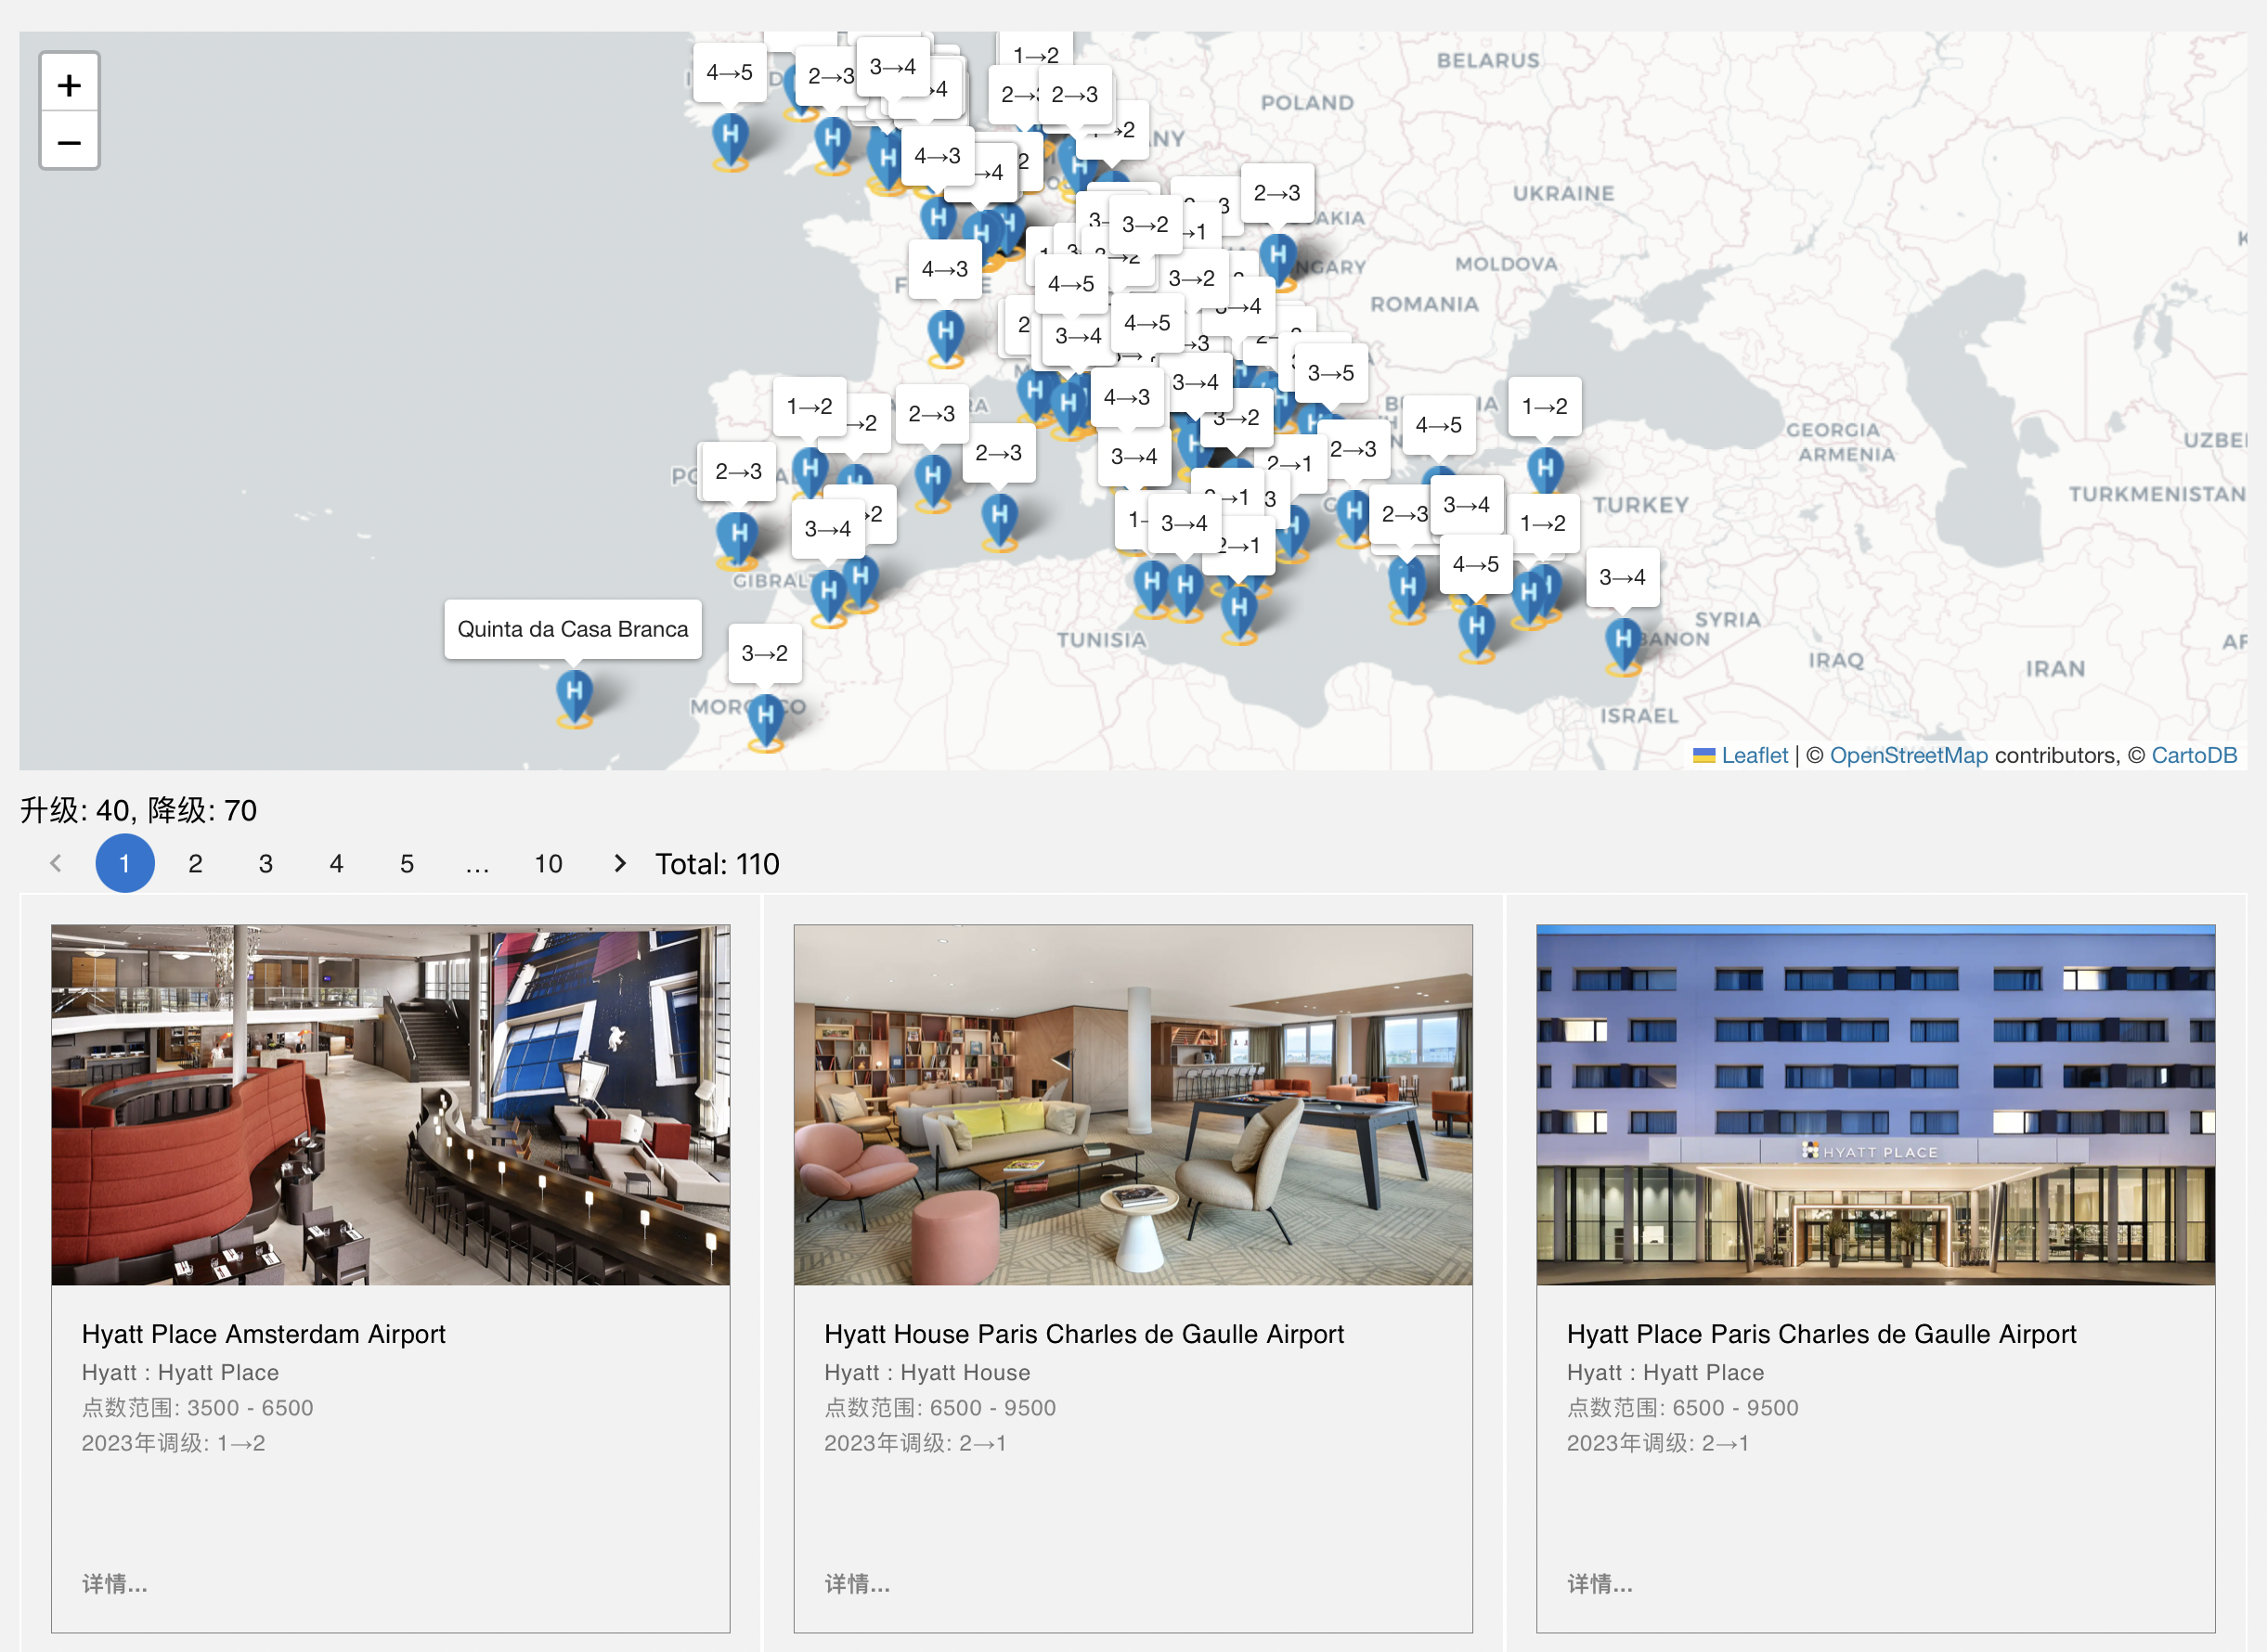Click the 3→5 grade change label

[x=1331, y=373]
